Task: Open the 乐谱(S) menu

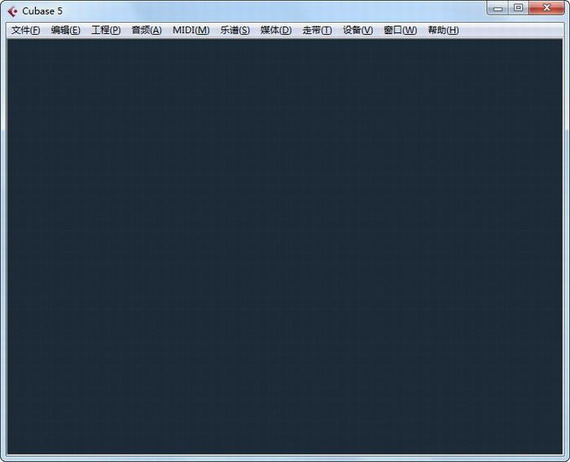Action: point(235,30)
